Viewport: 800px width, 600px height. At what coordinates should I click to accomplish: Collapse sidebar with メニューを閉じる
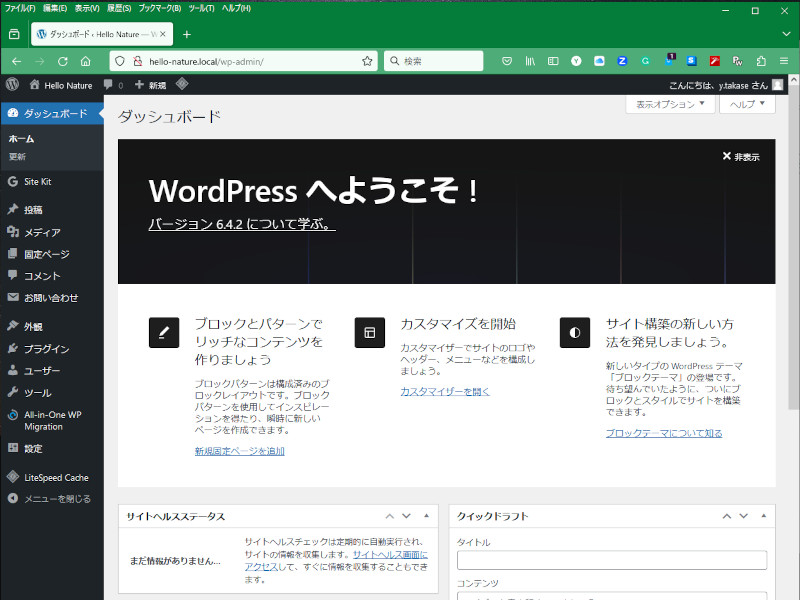click(56, 499)
